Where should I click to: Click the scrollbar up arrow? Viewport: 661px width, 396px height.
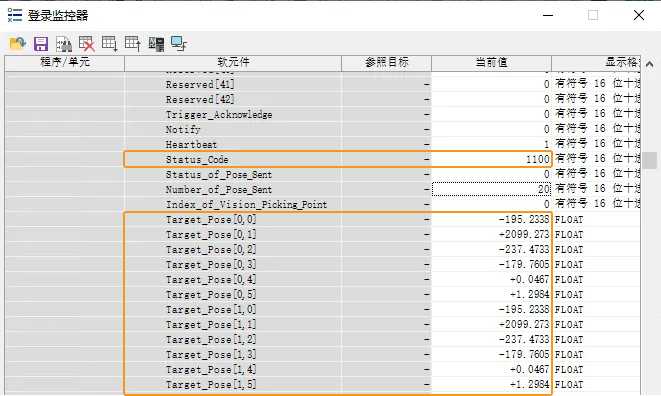[x=650, y=64]
